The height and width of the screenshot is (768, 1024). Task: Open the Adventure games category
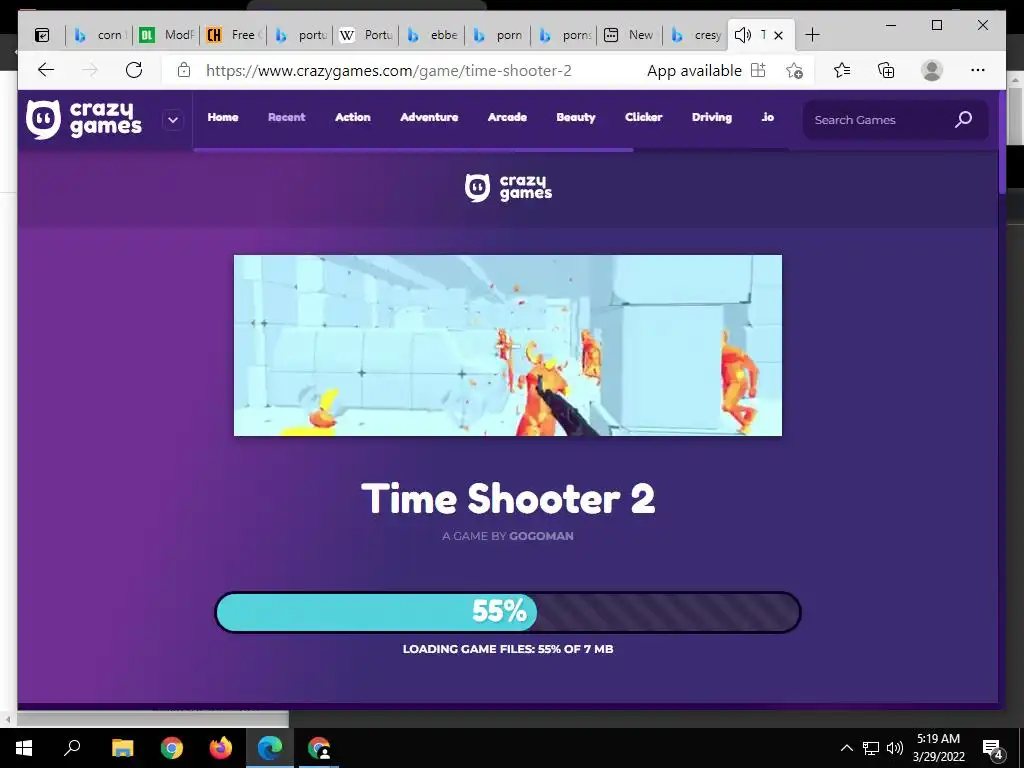pos(429,118)
